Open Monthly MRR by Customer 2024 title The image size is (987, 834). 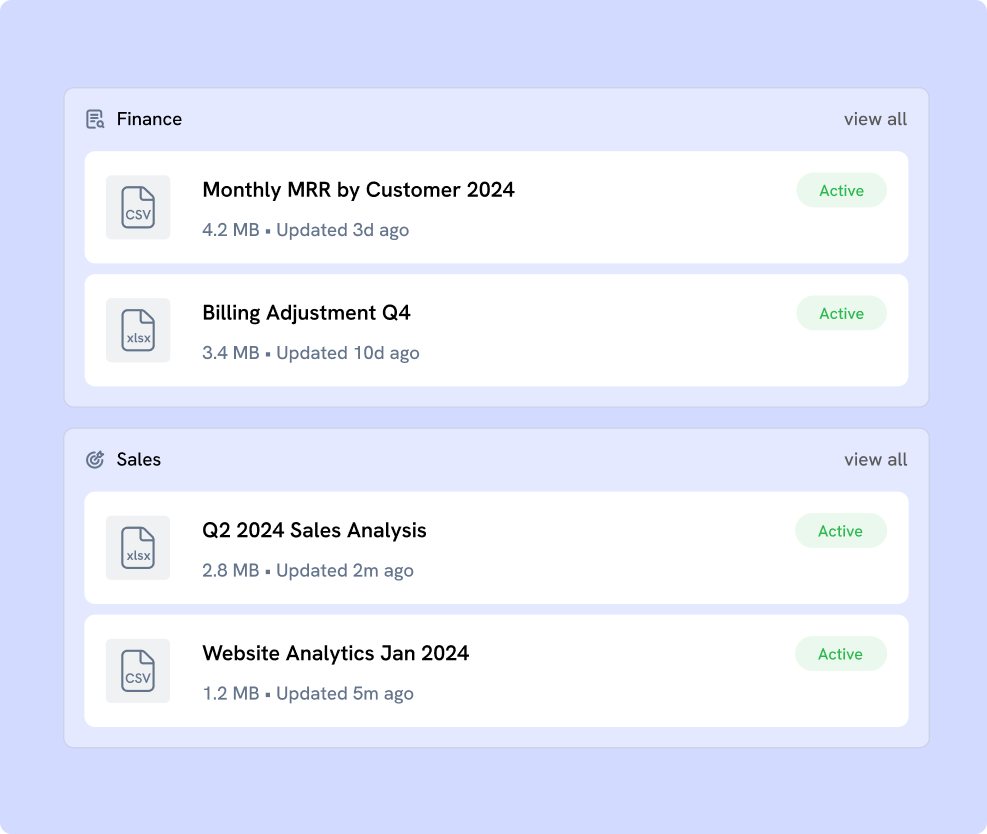click(358, 190)
